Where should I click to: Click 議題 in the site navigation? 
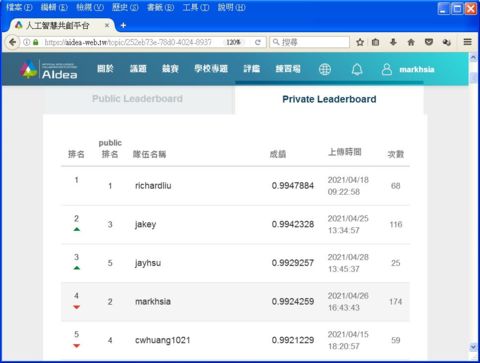click(138, 69)
